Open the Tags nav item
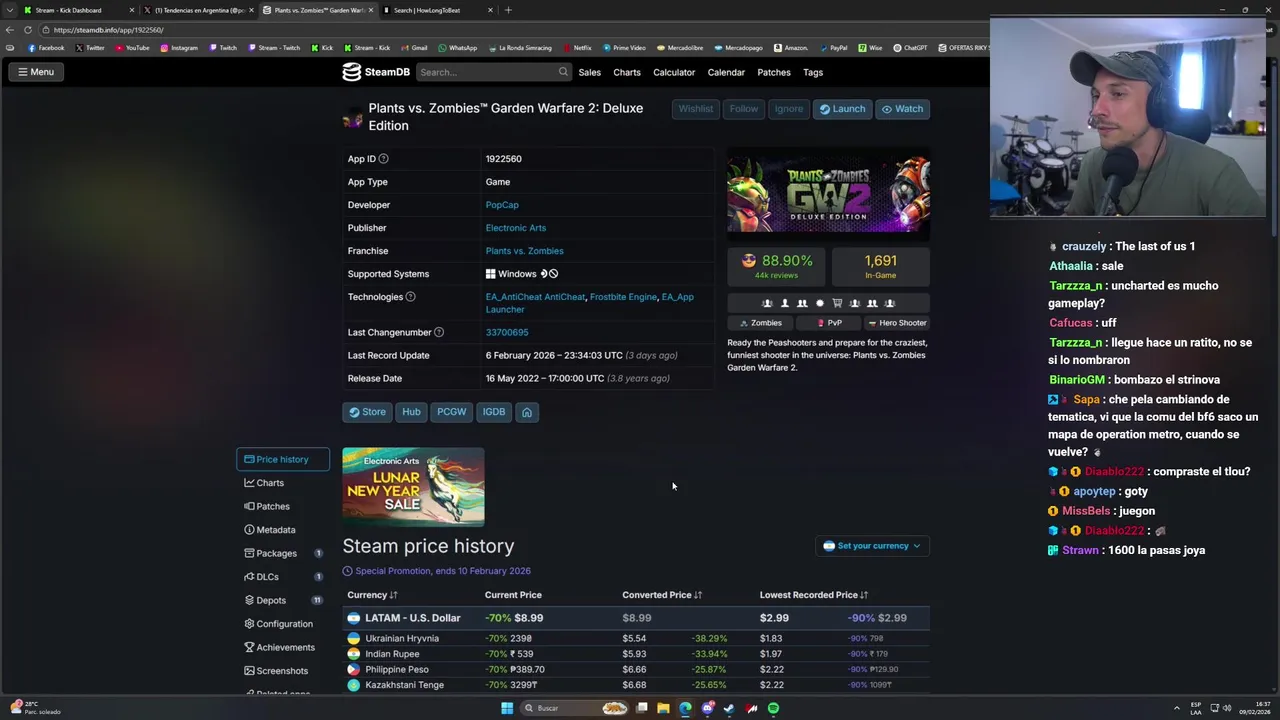 [x=813, y=72]
